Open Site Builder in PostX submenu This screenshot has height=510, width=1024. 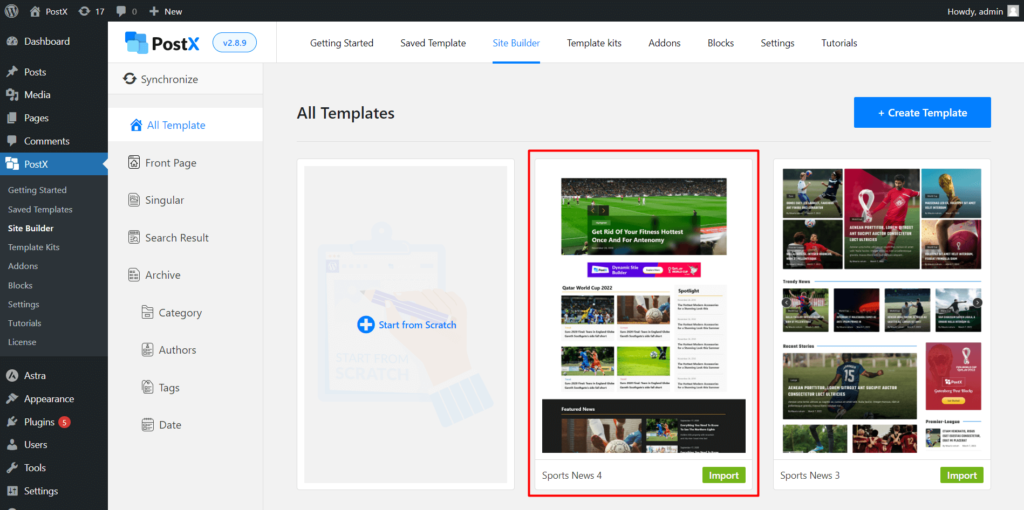click(31, 229)
